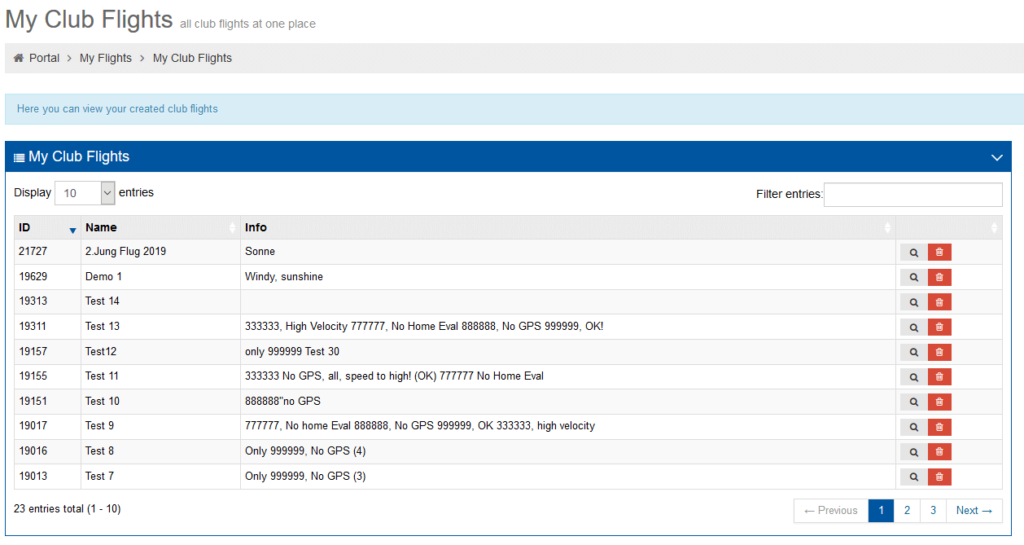Remove Test 7 flight with trash icon
The height and width of the screenshot is (545, 1024).
[939, 477]
